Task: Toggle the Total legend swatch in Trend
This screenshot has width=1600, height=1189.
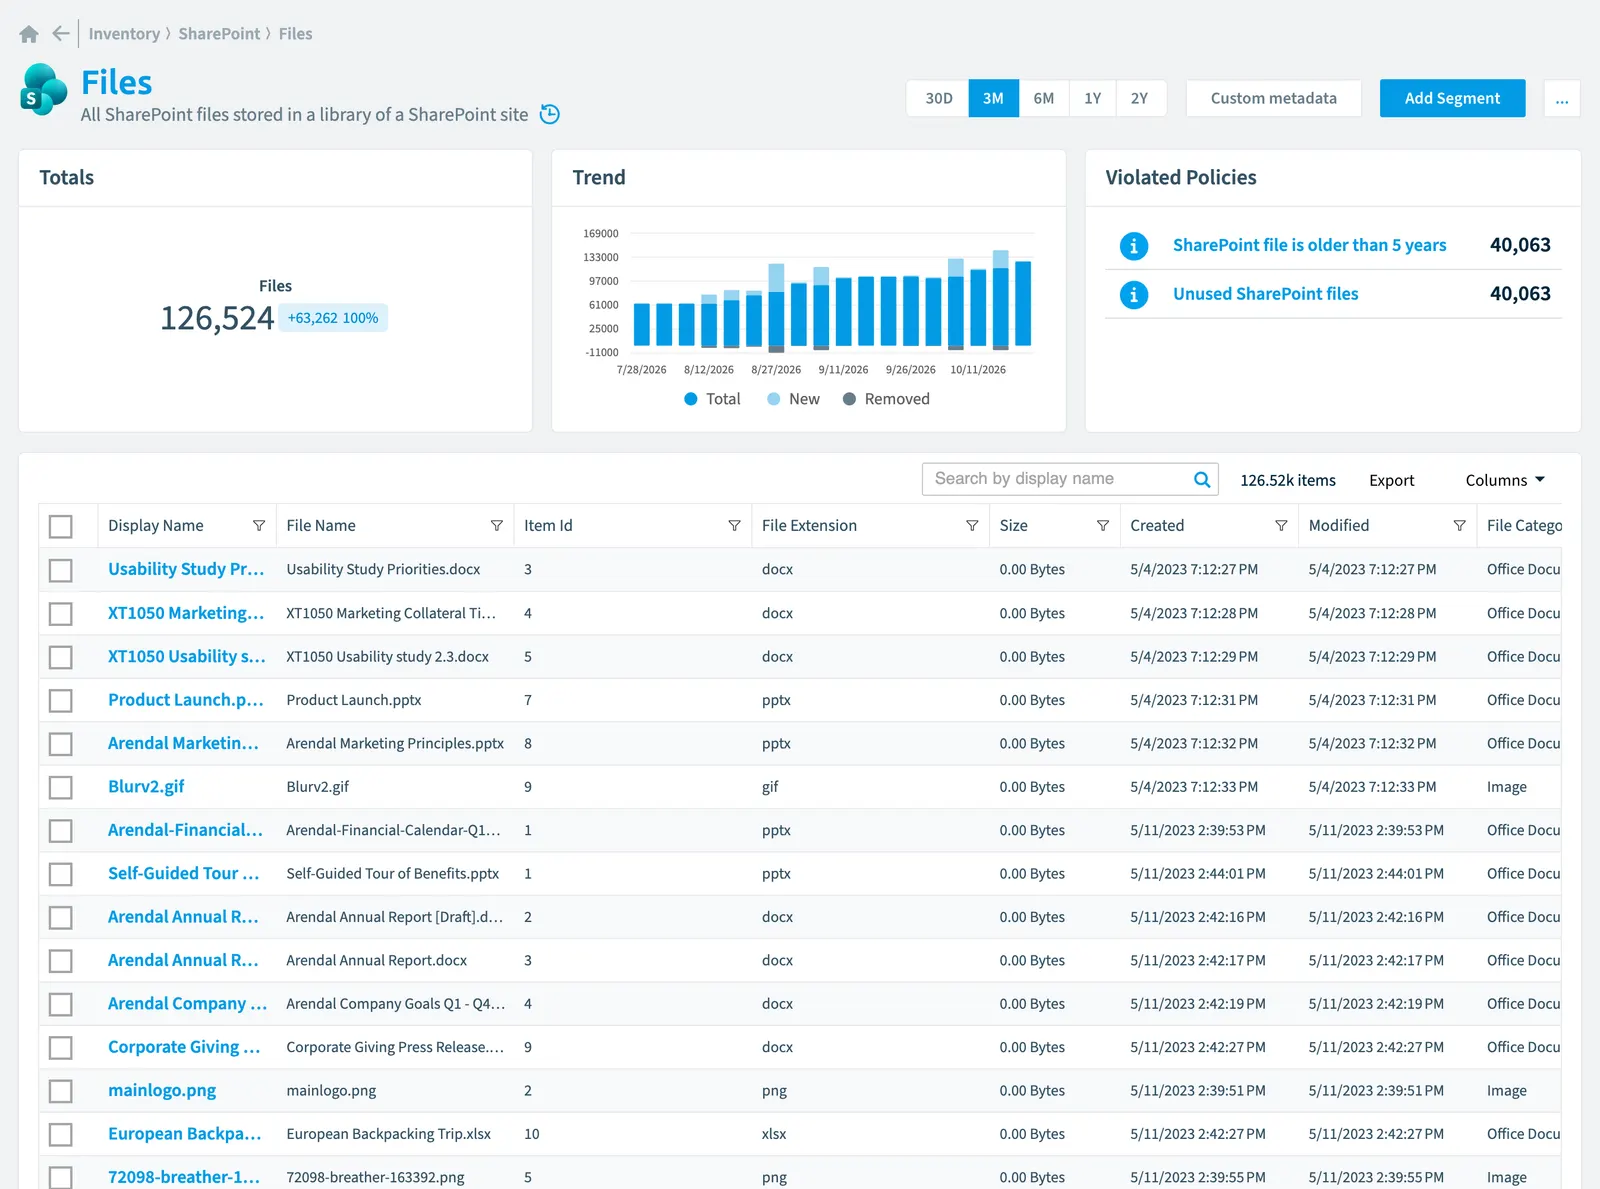Action: [x=690, y=399]
